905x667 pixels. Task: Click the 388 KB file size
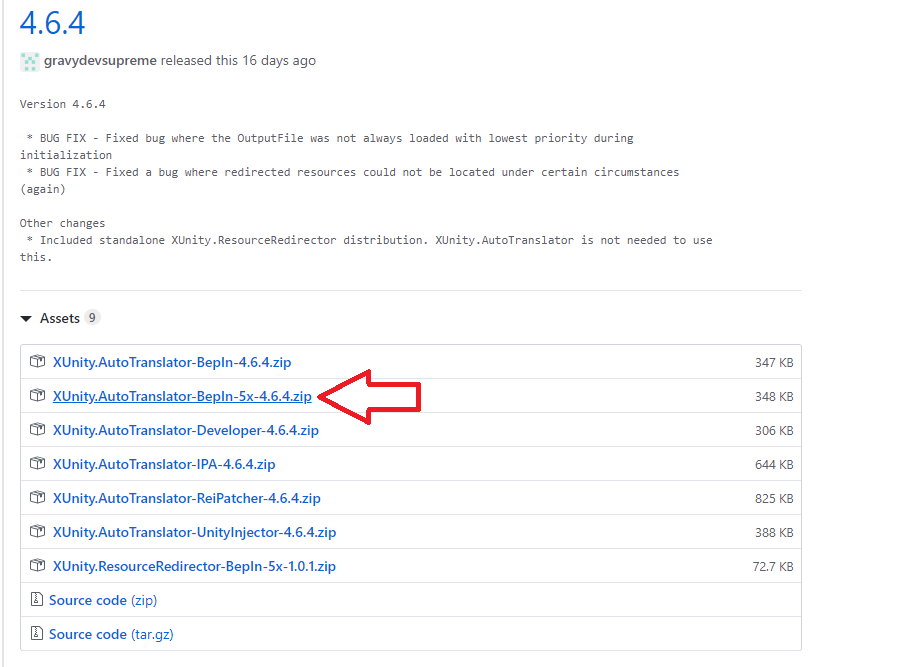(x=774, y=533)
